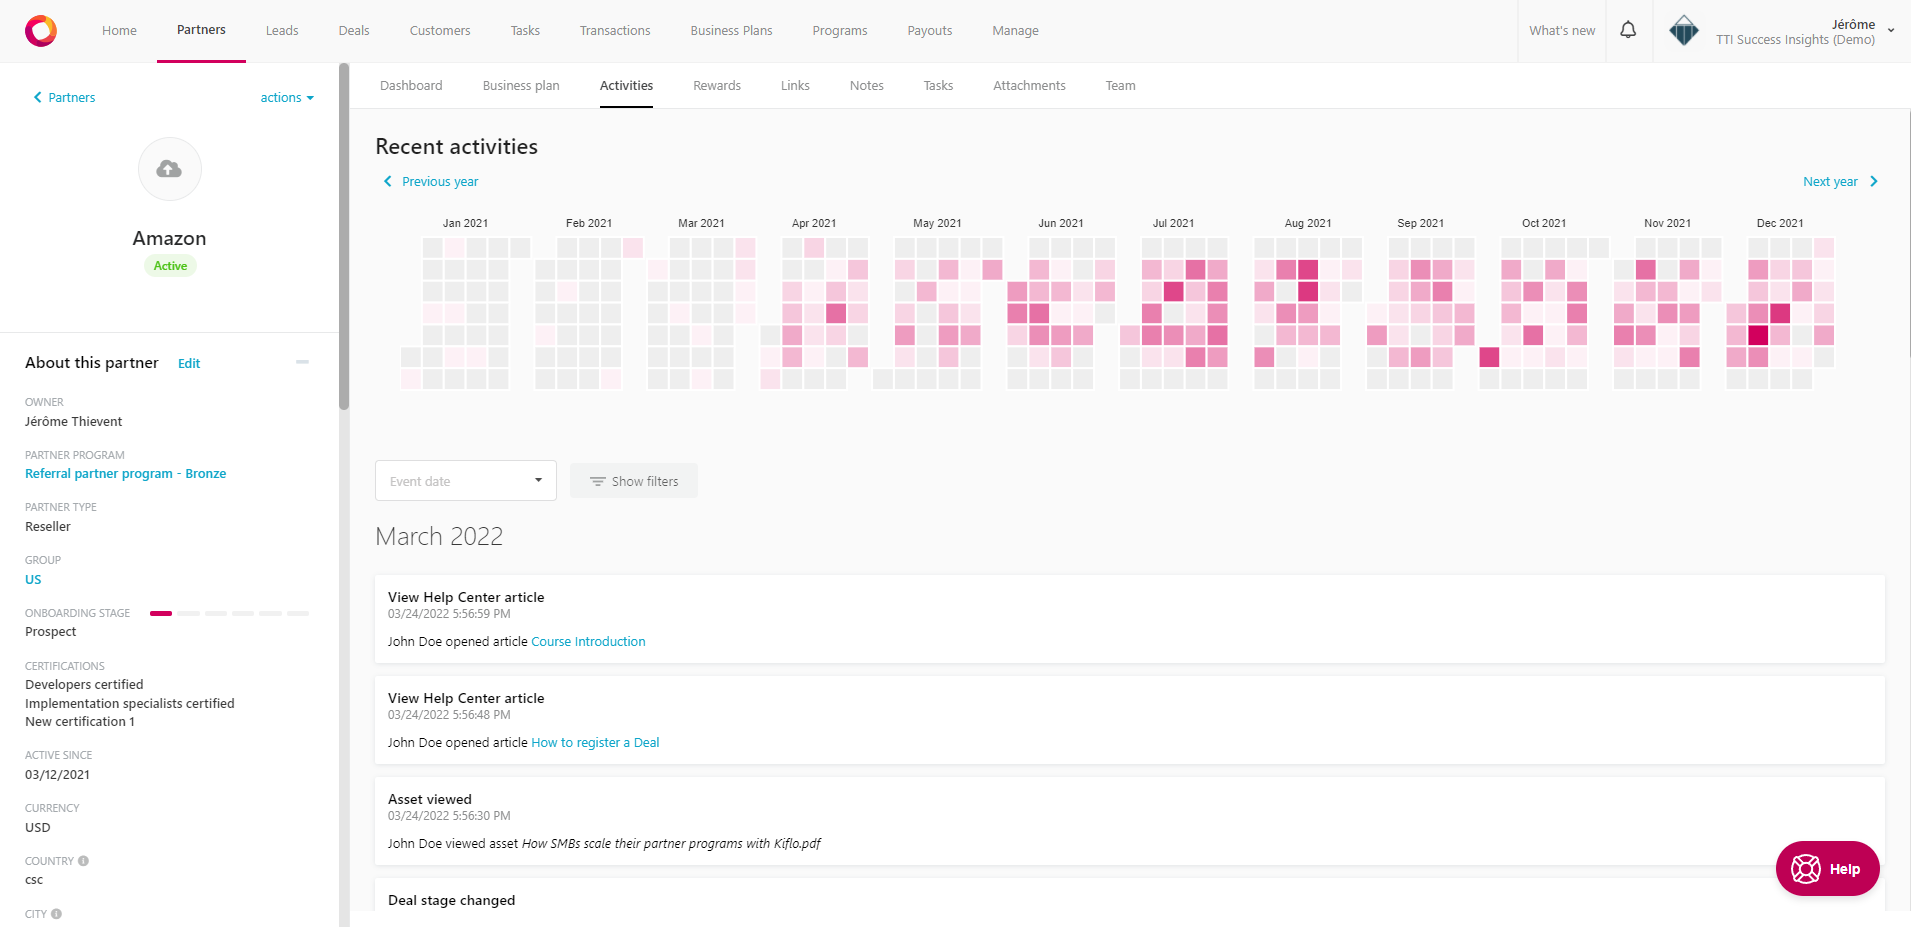Switch to the Team tab

(1120, 86)
